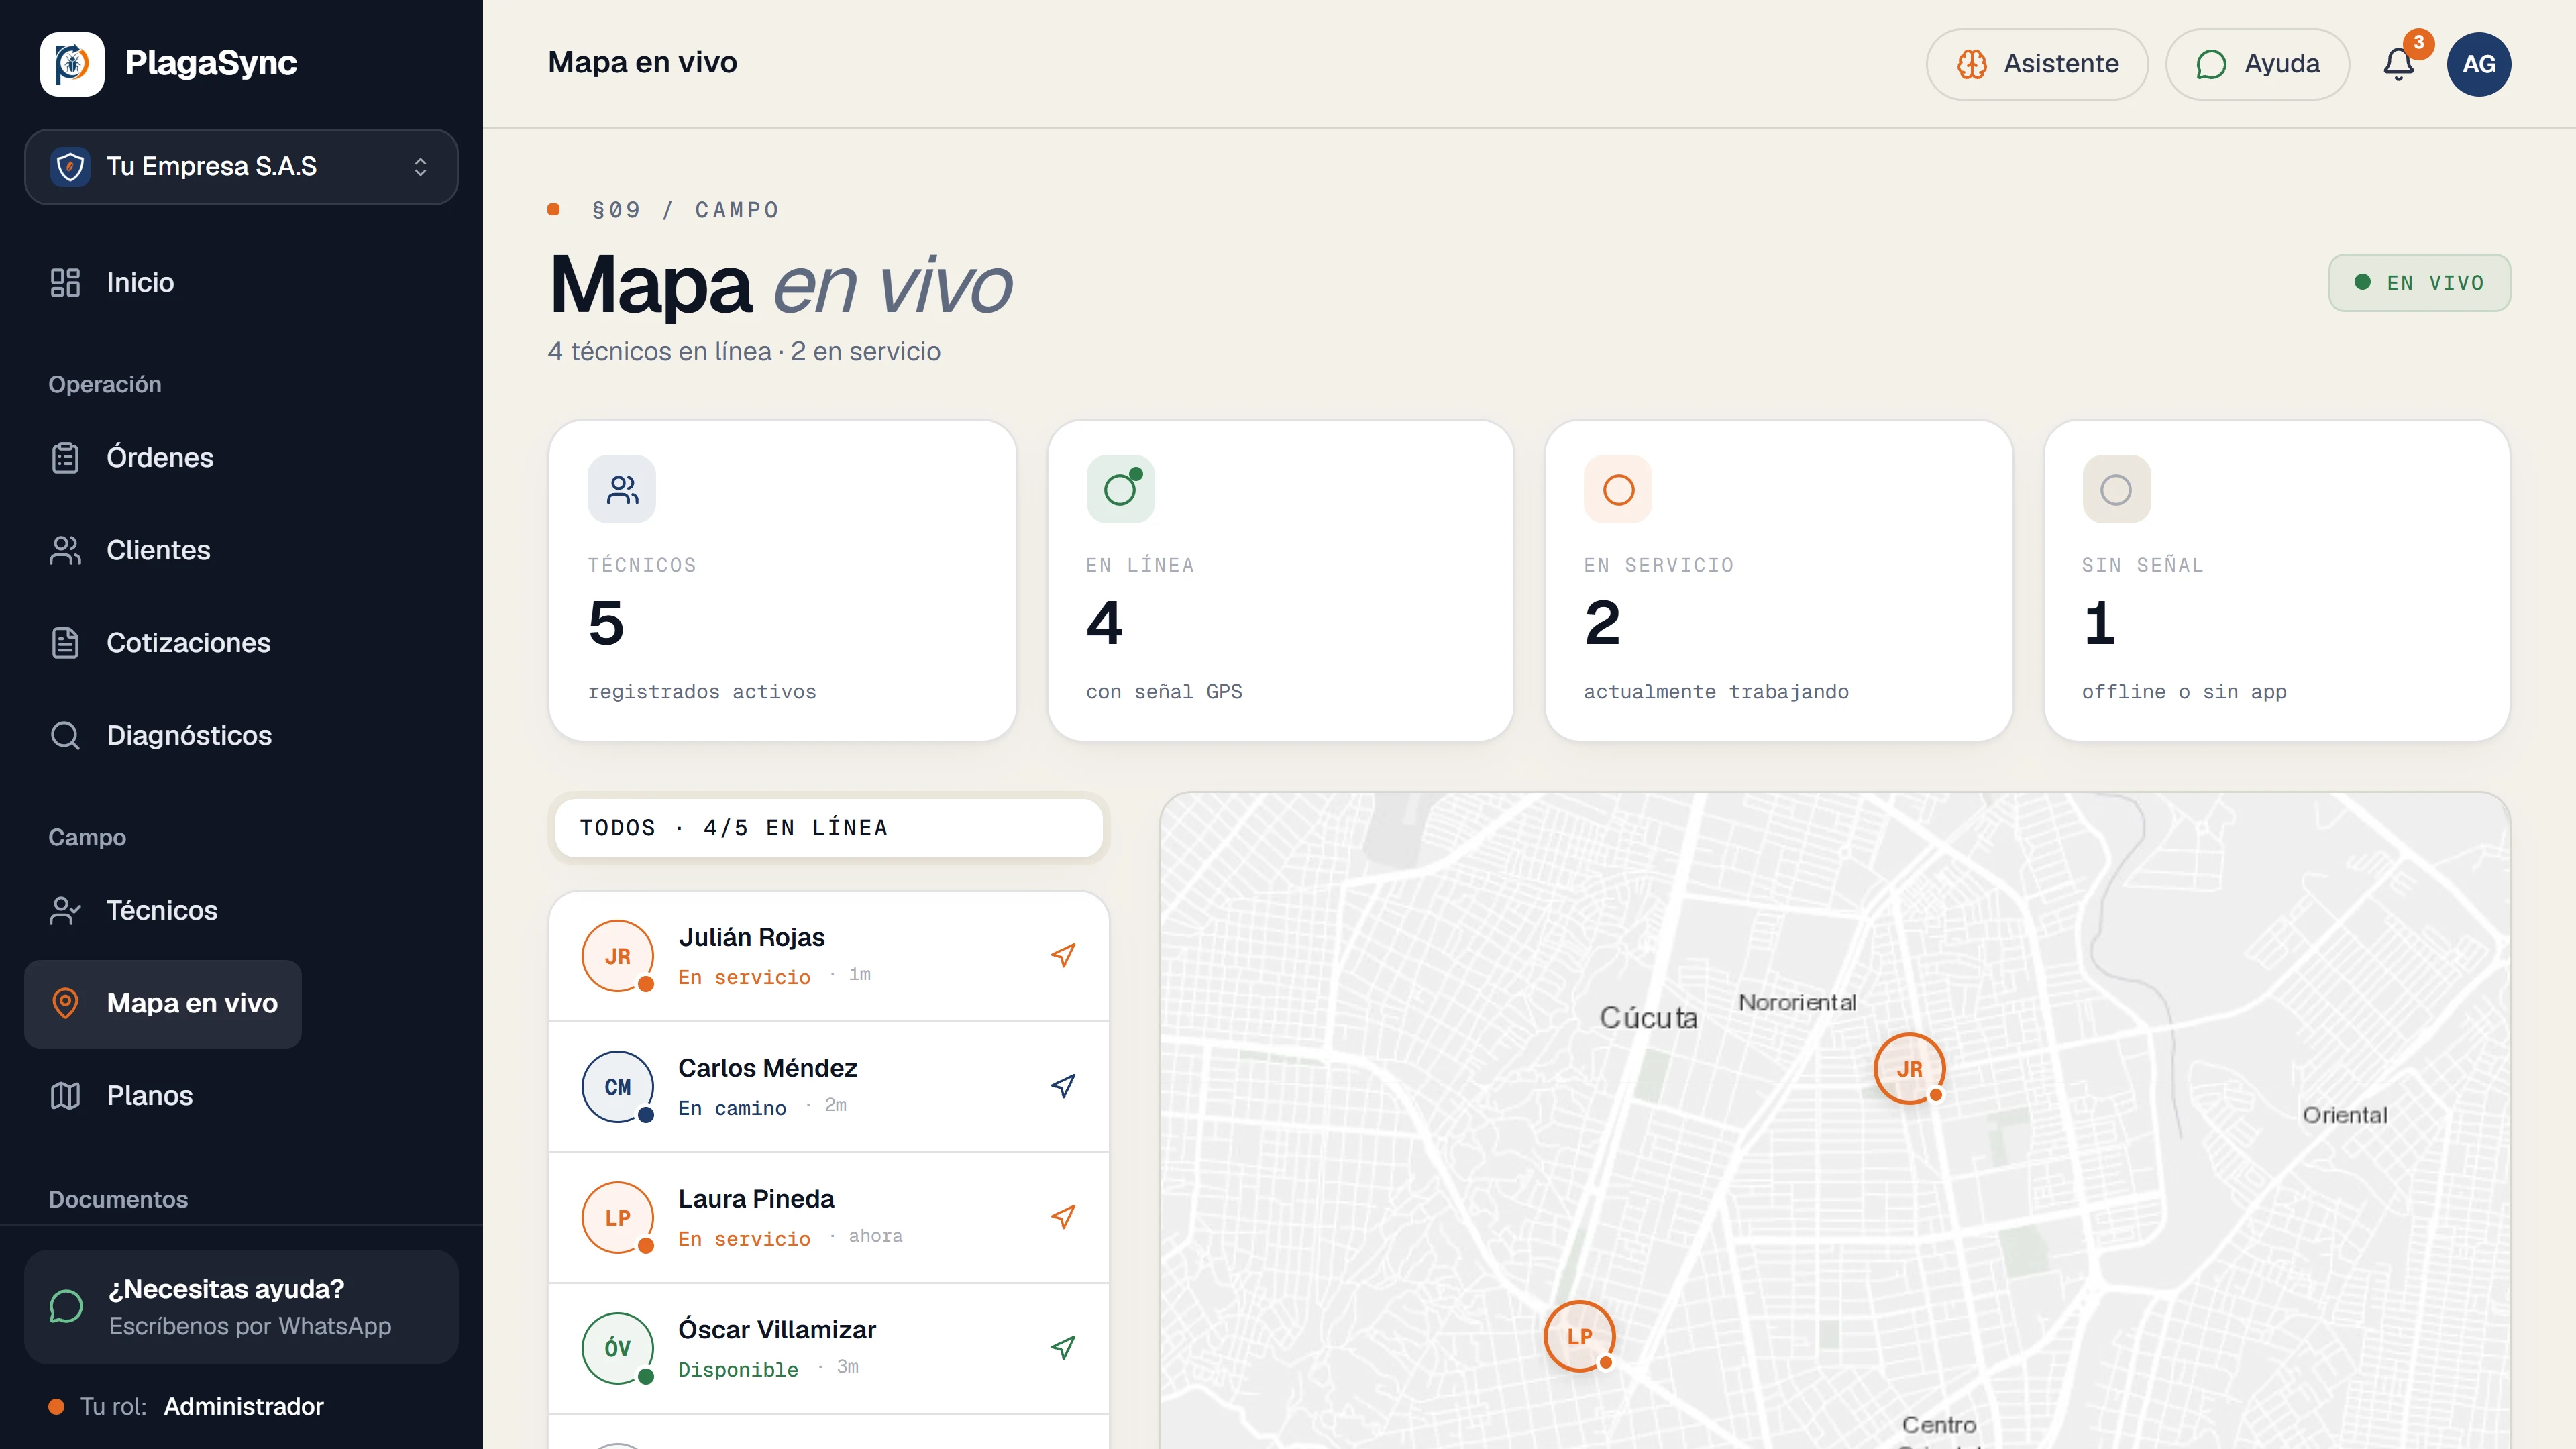
Task: Open Planos from the Campo section
Action: point(121,1096)
